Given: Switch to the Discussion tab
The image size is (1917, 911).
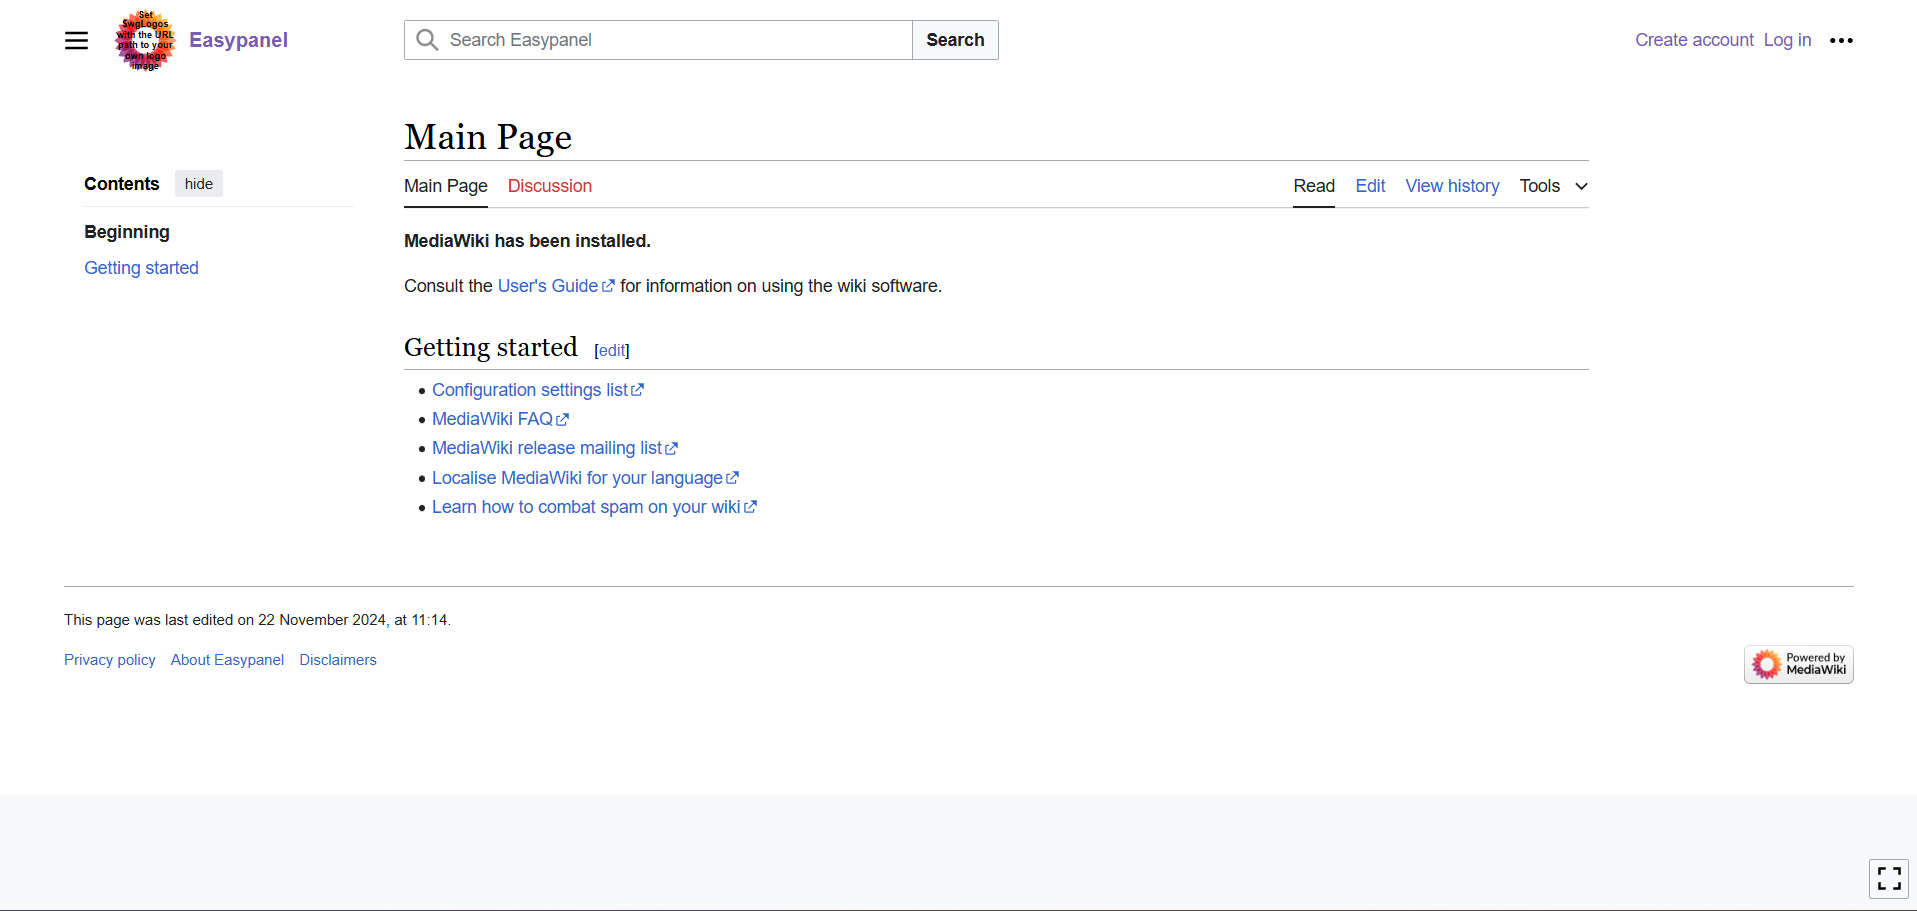Looking at the screenshot, I should point(549,186).
